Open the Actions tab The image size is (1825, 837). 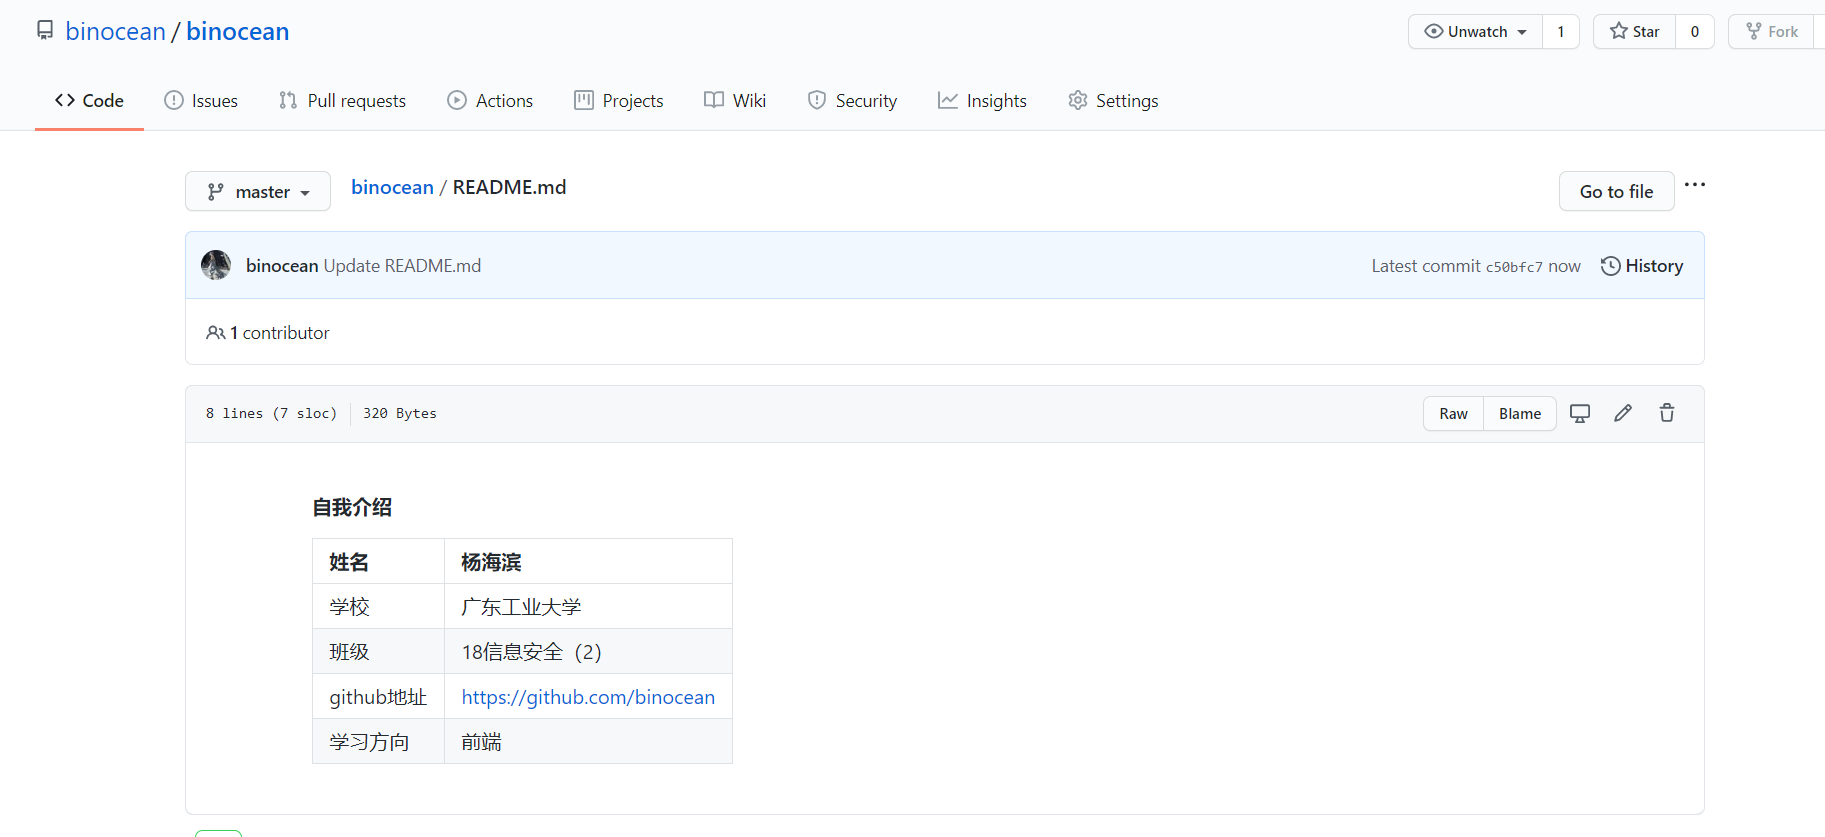point(490,101)
